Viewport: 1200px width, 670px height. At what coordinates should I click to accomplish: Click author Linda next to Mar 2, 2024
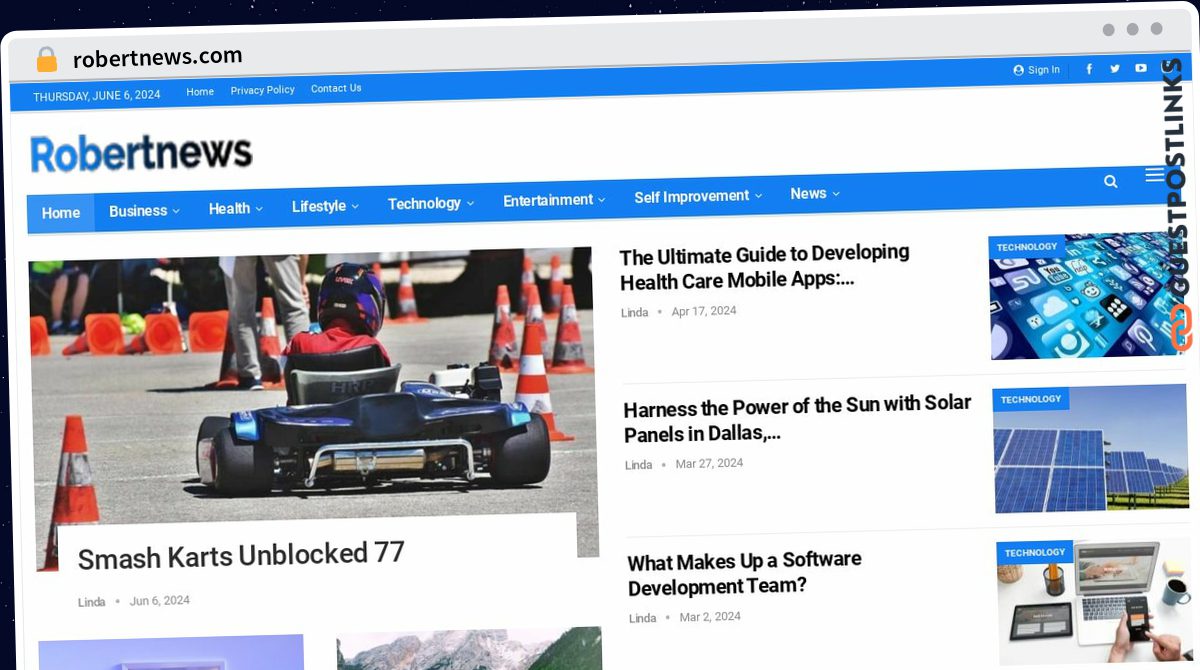click(642, 618)
